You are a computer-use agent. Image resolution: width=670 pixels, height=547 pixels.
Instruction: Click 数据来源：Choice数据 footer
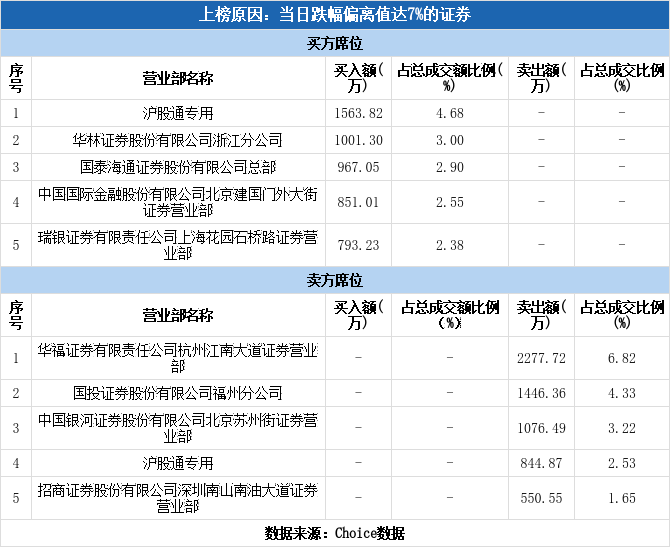tap(335, 533)
